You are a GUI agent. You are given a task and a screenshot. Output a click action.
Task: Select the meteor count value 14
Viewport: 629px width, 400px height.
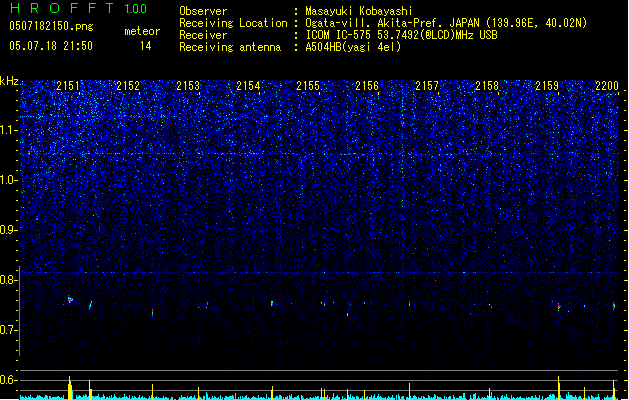(146, 46)
